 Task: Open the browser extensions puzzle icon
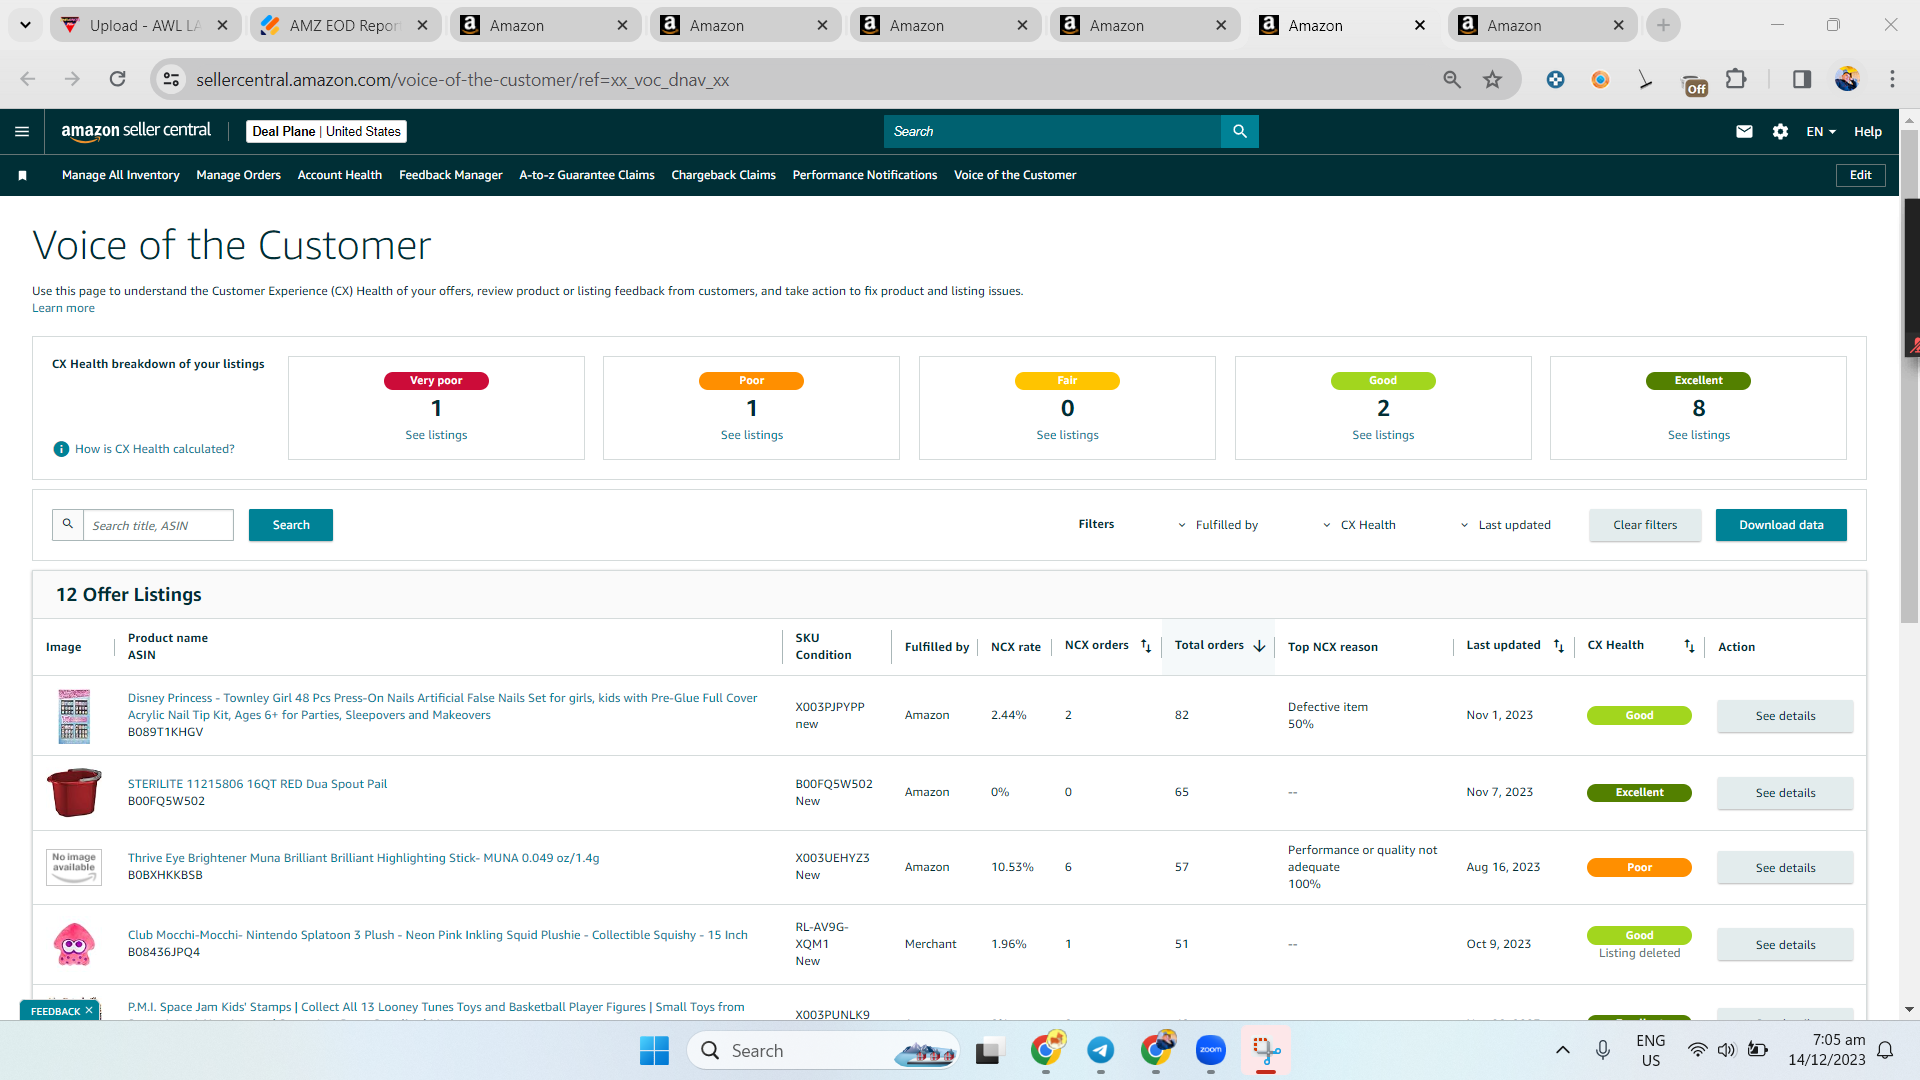pos(1736,79)
